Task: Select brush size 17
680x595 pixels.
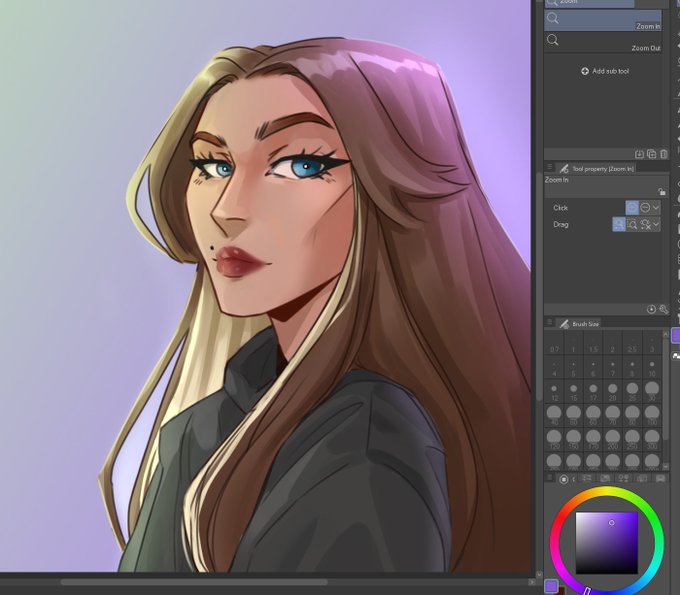Action: coord(593,392)
